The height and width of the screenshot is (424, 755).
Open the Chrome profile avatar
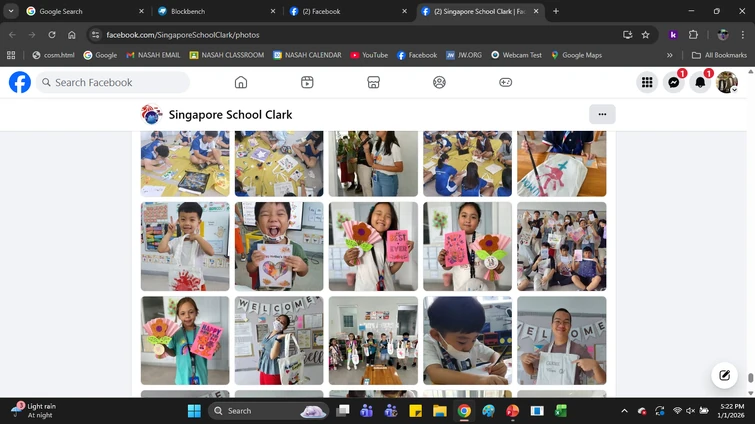[x=723, y=35]
